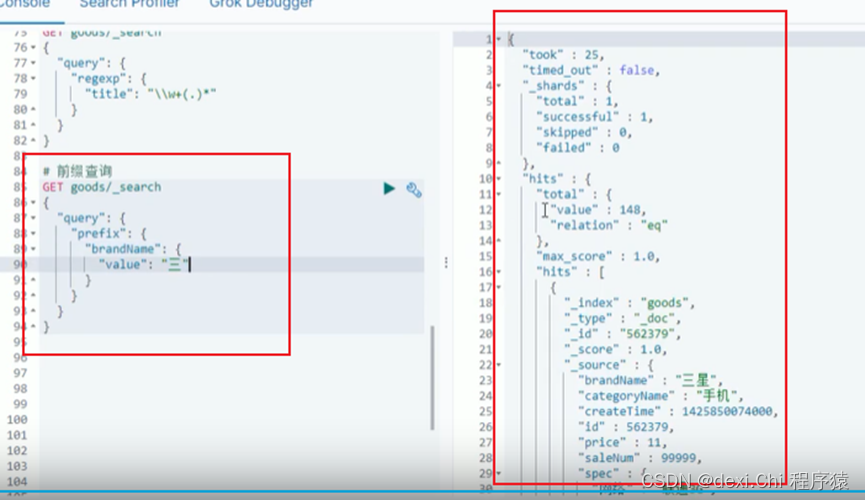Click the "max_score" : 1.0 line
865x500 pixels.
click(598, 256)
